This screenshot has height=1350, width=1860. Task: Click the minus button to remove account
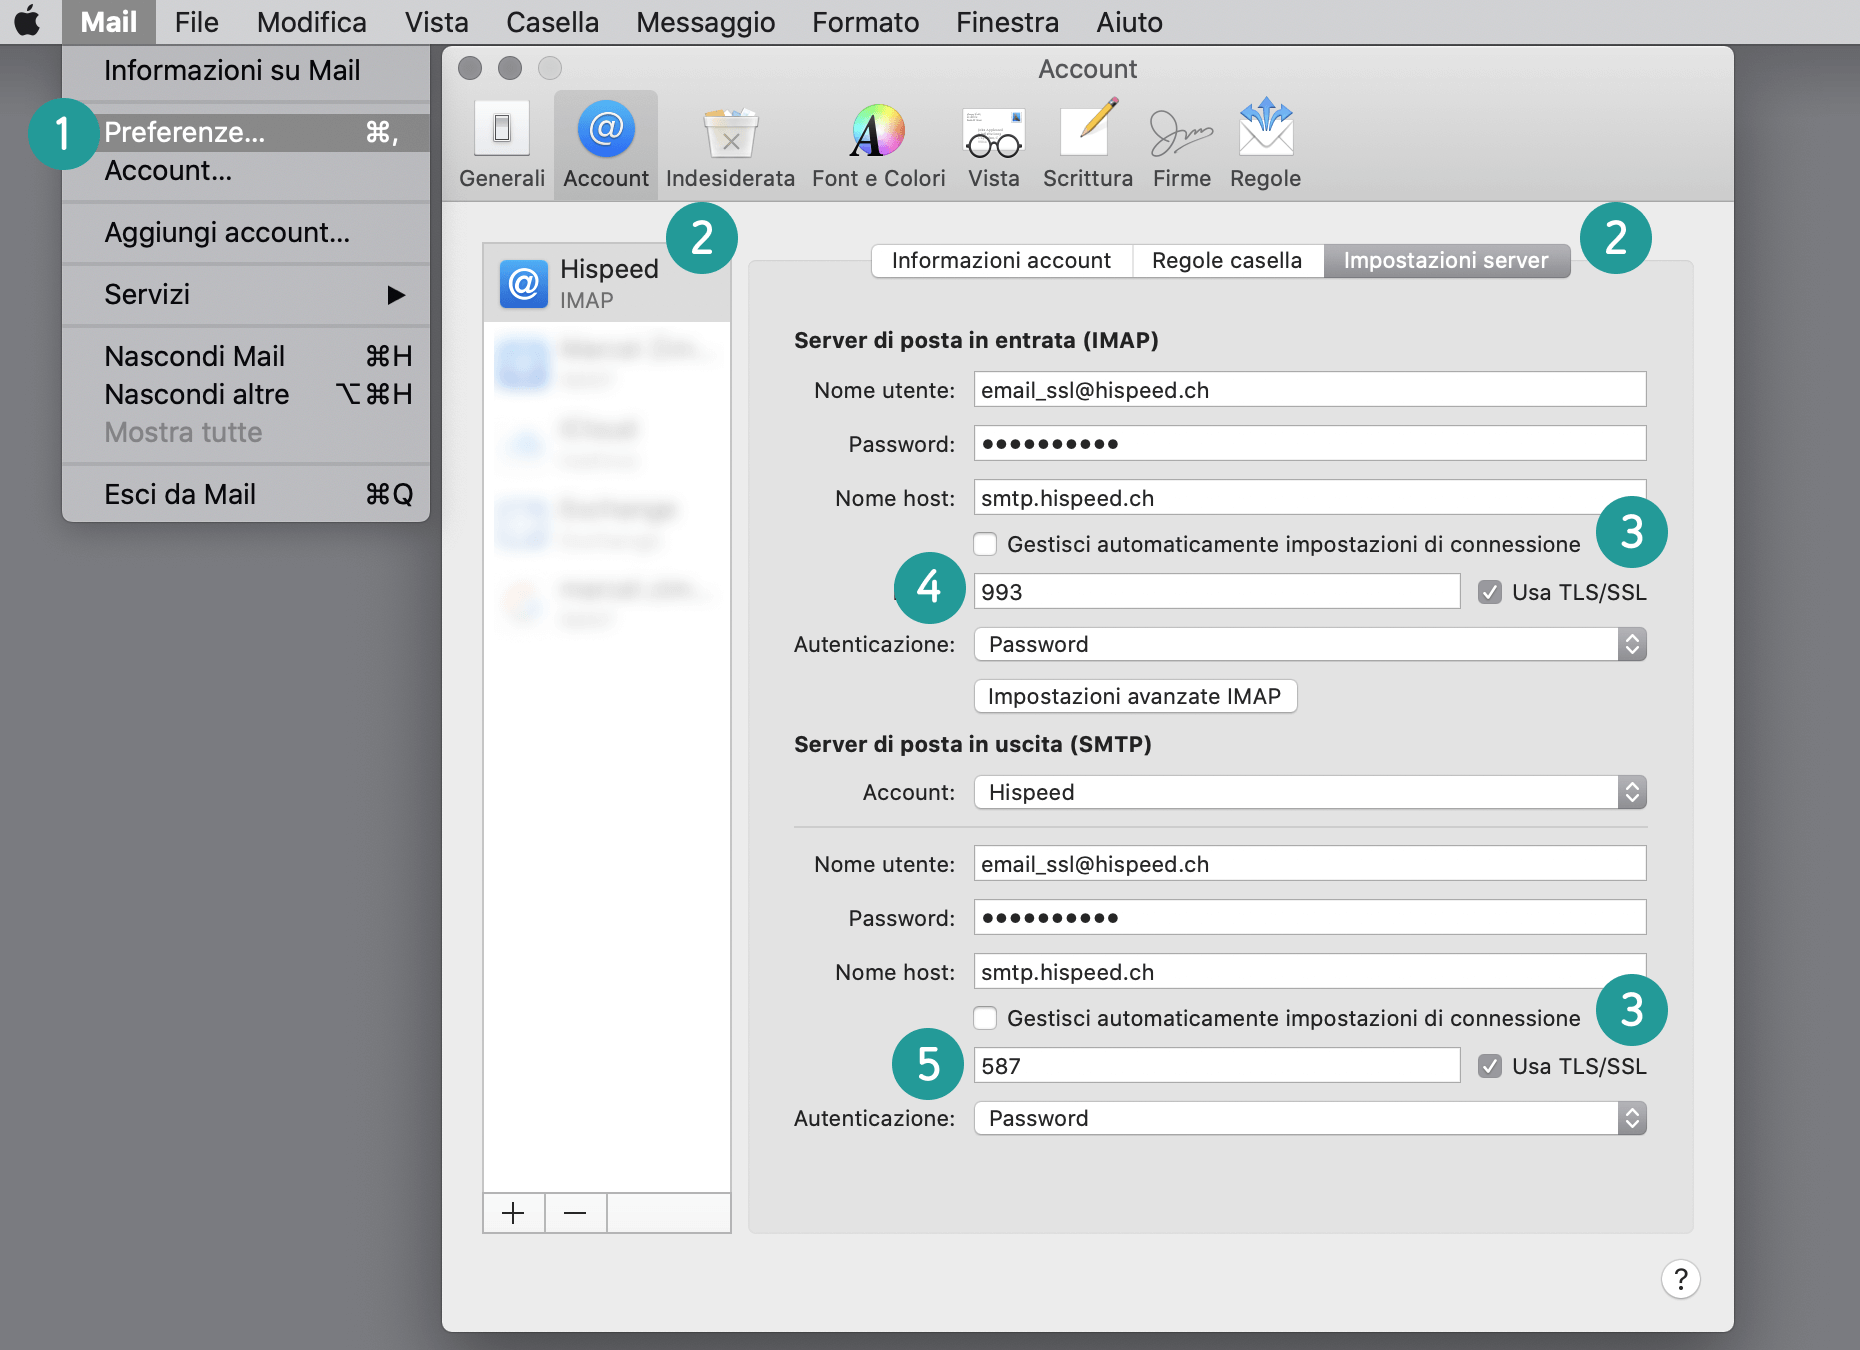tap(575, 1213)
